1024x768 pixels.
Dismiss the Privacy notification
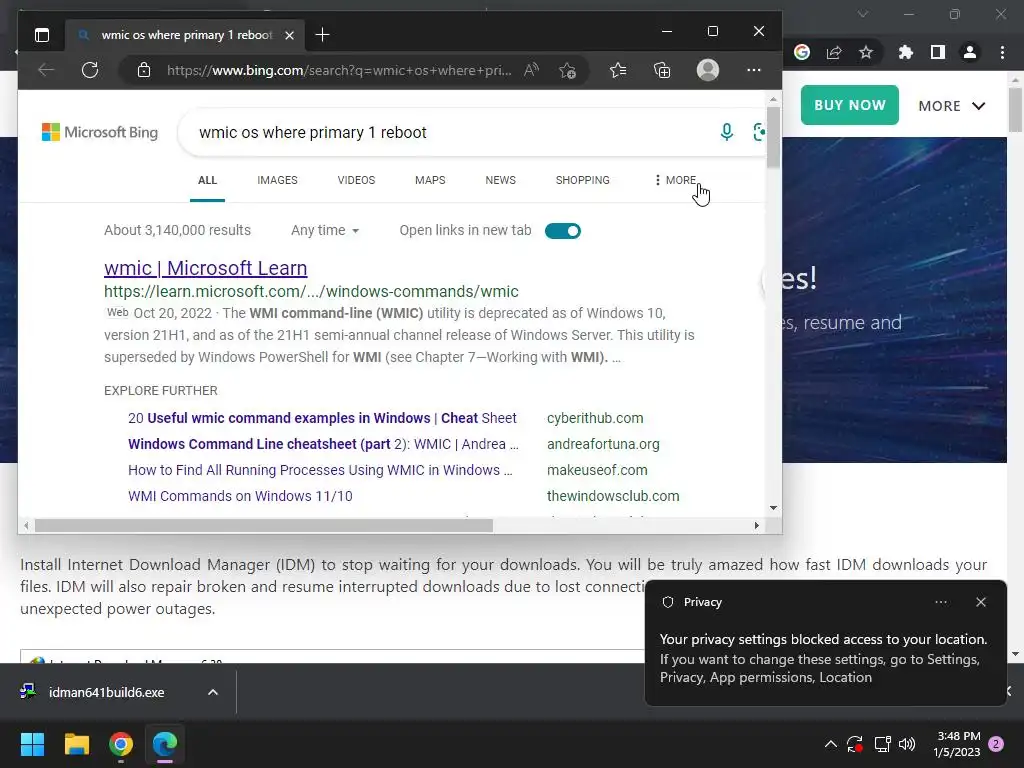coord(981,602)
